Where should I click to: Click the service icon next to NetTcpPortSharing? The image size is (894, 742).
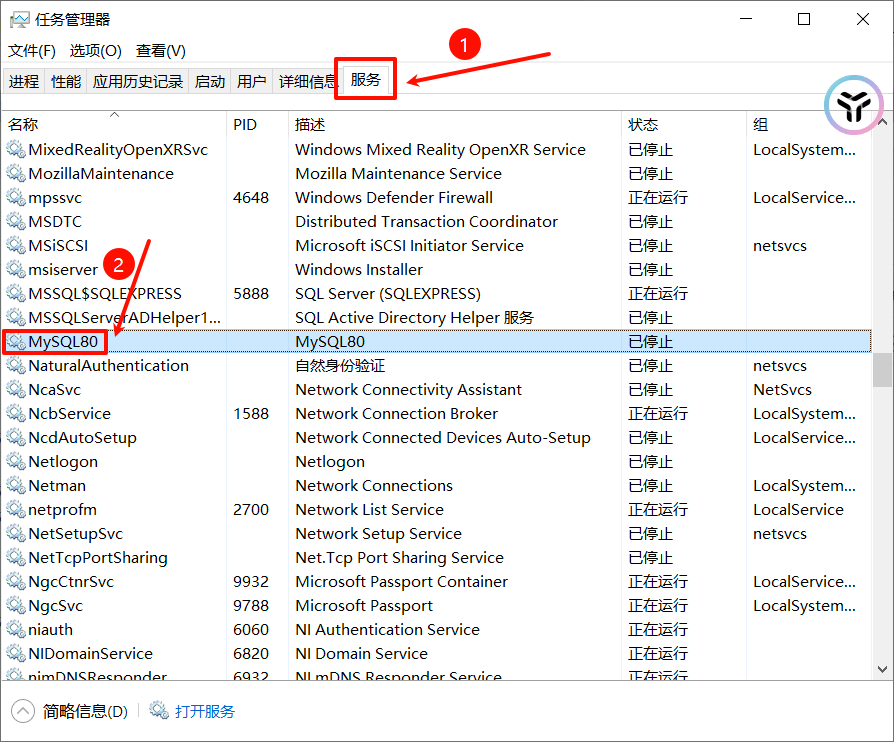click(16, 557)
